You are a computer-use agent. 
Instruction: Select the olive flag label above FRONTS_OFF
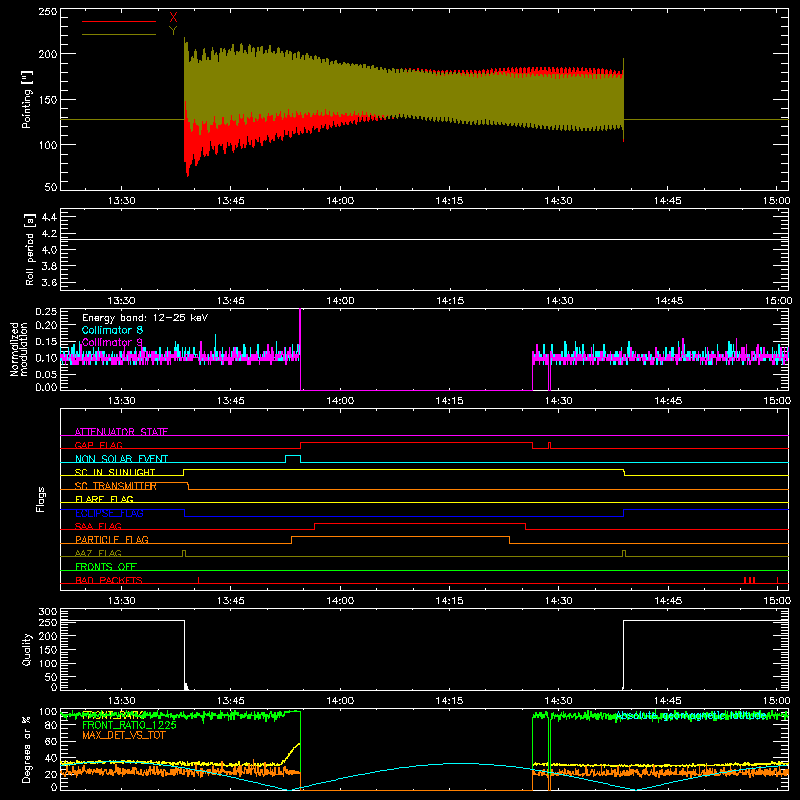(x=98, y=553)
